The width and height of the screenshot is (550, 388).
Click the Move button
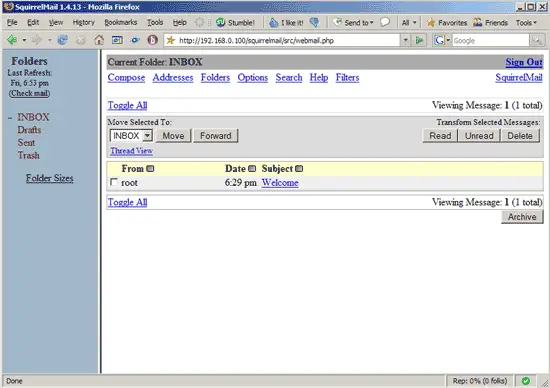point(173,136)
